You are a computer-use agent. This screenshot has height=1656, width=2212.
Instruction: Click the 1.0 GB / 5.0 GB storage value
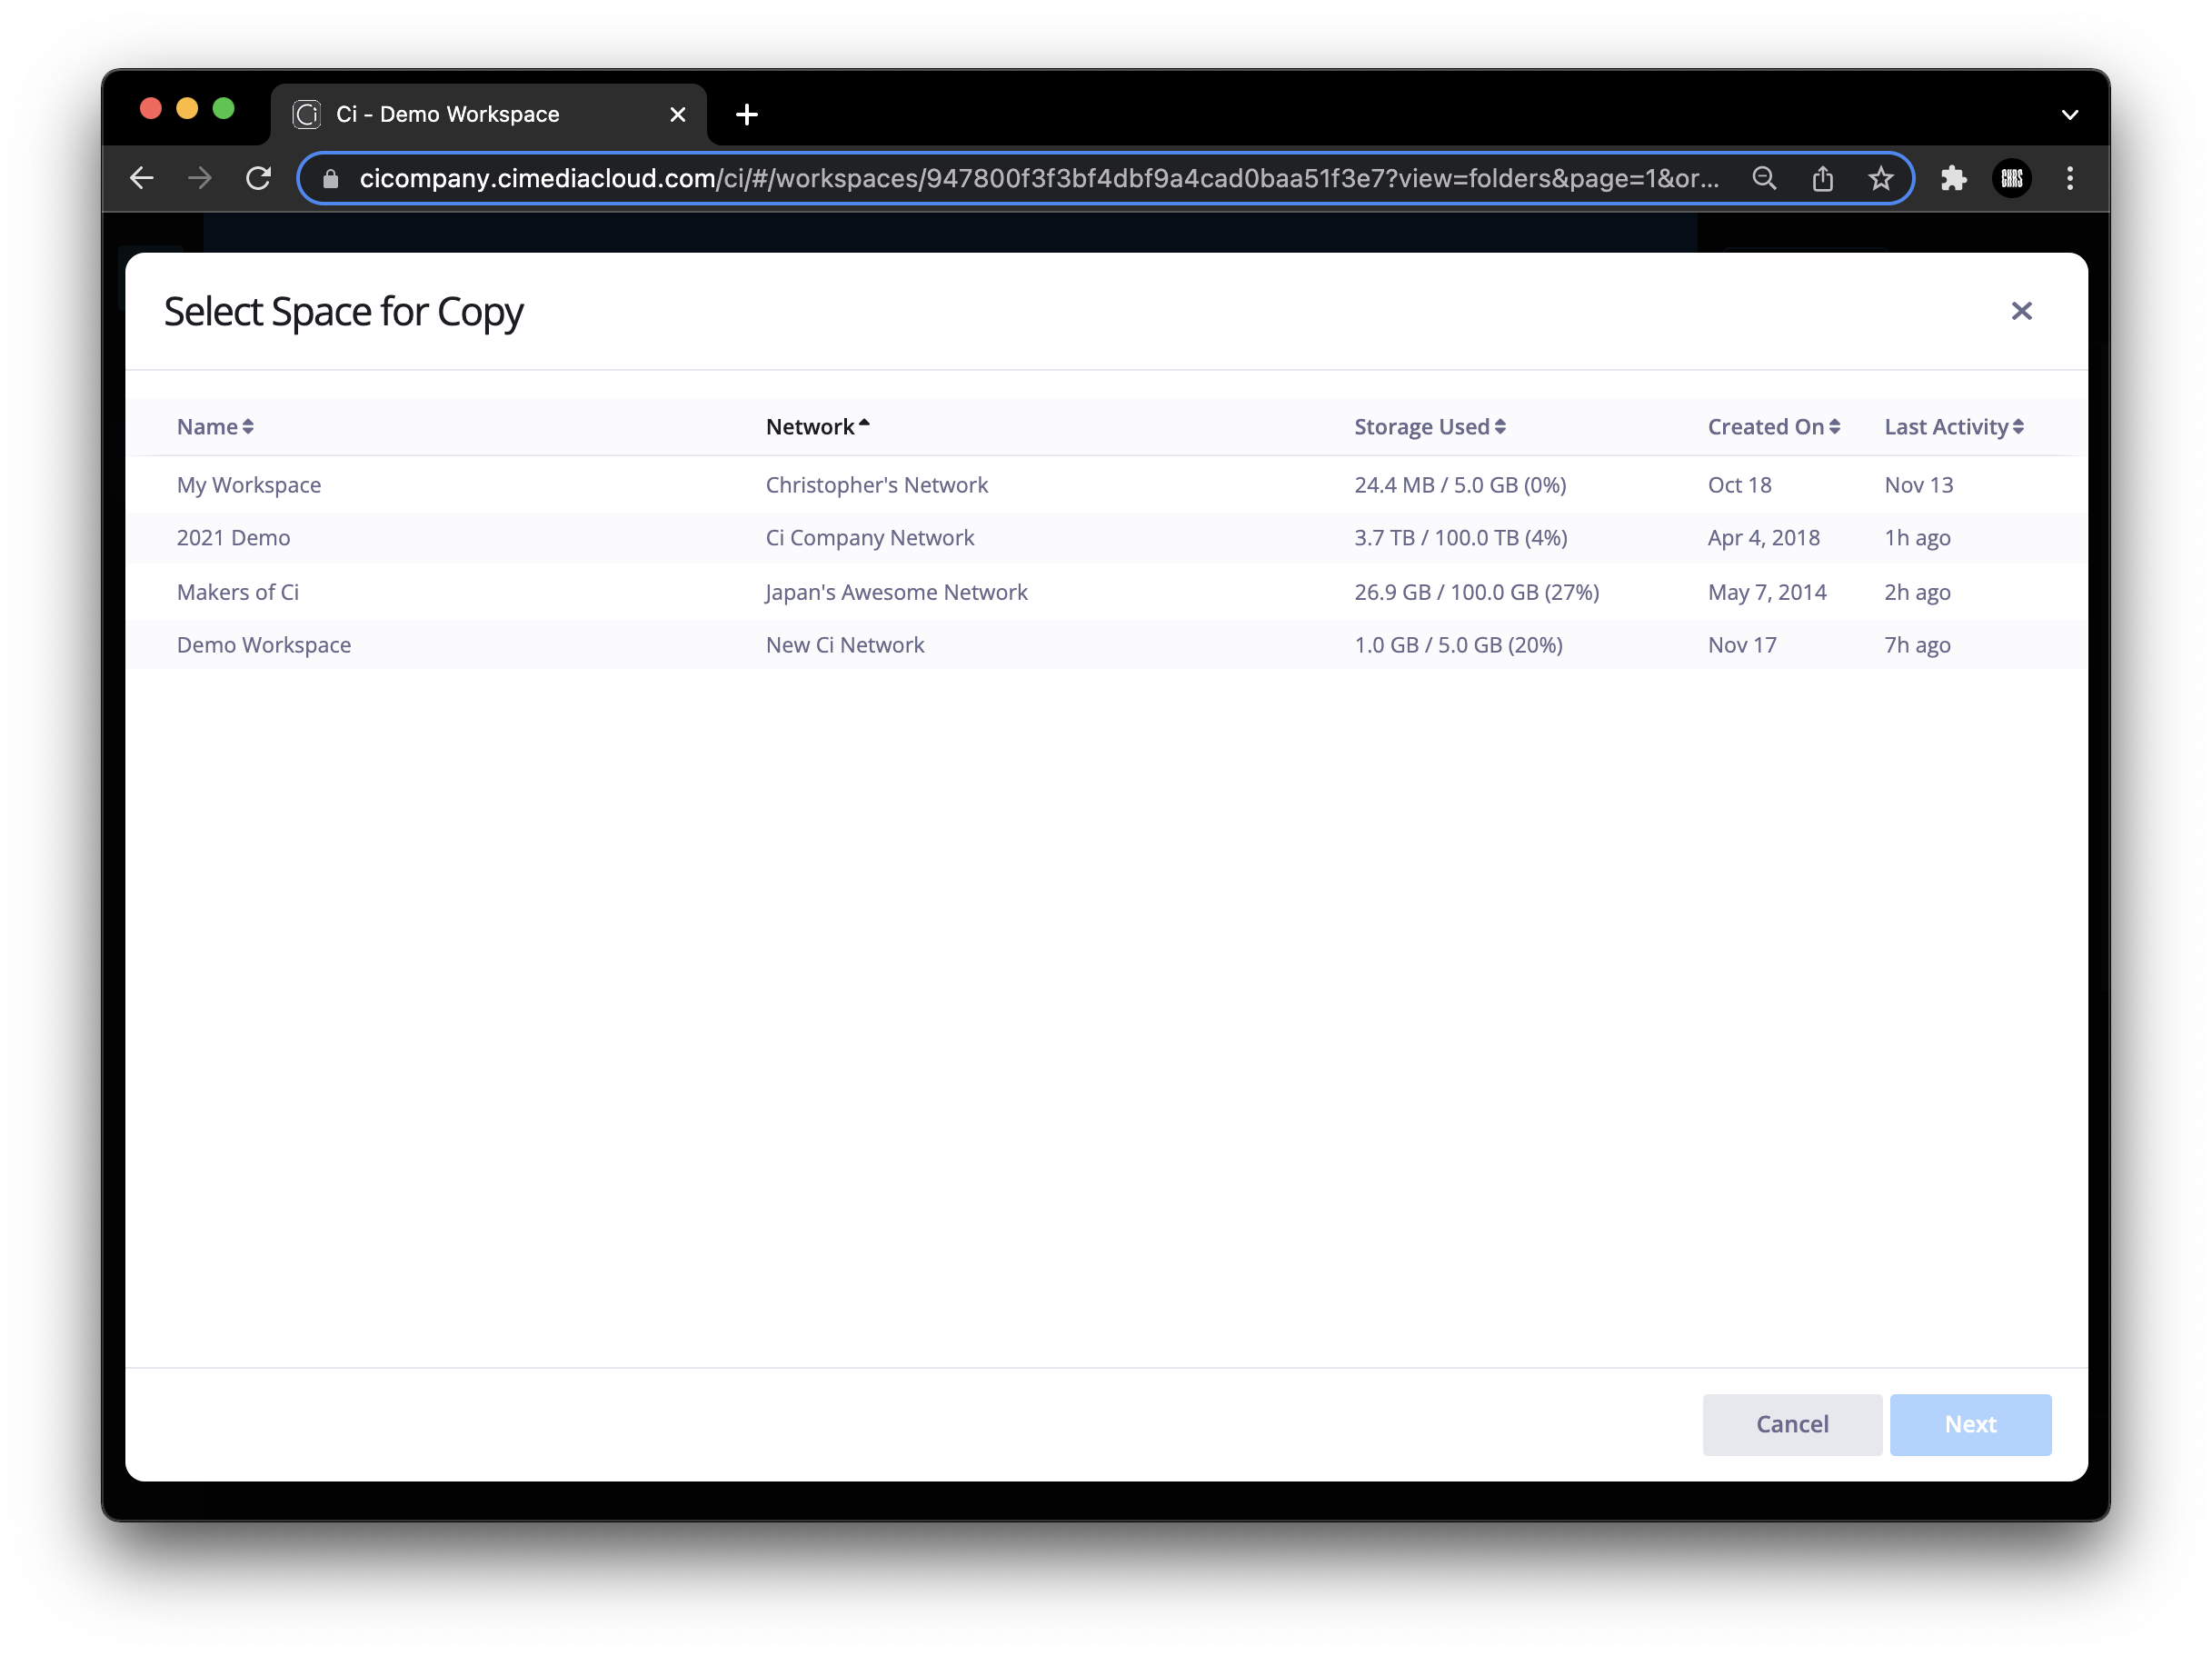coord(1458,645)
